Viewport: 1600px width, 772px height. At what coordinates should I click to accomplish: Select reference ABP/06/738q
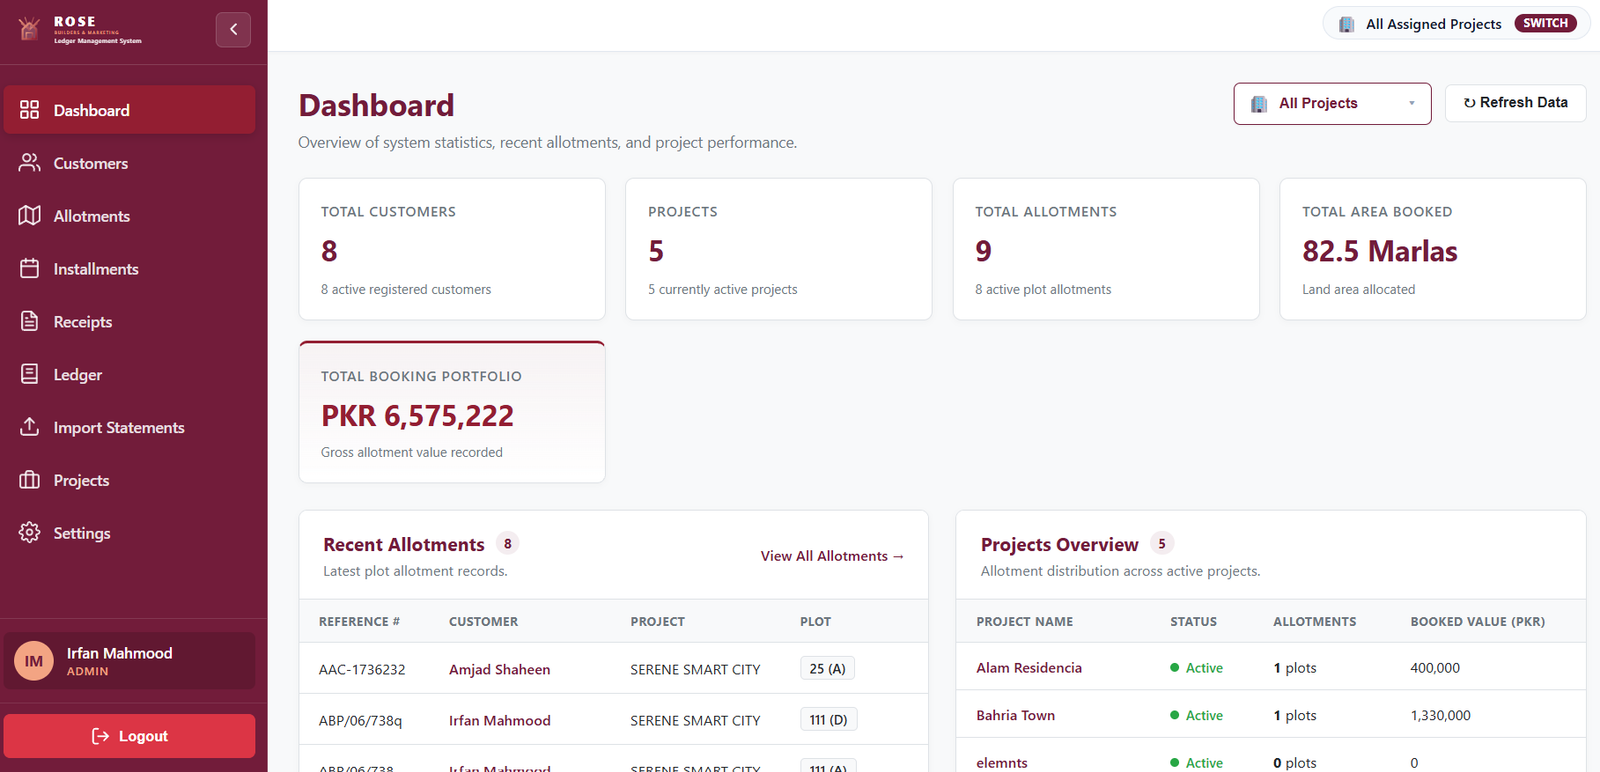[x=360, y=720]
